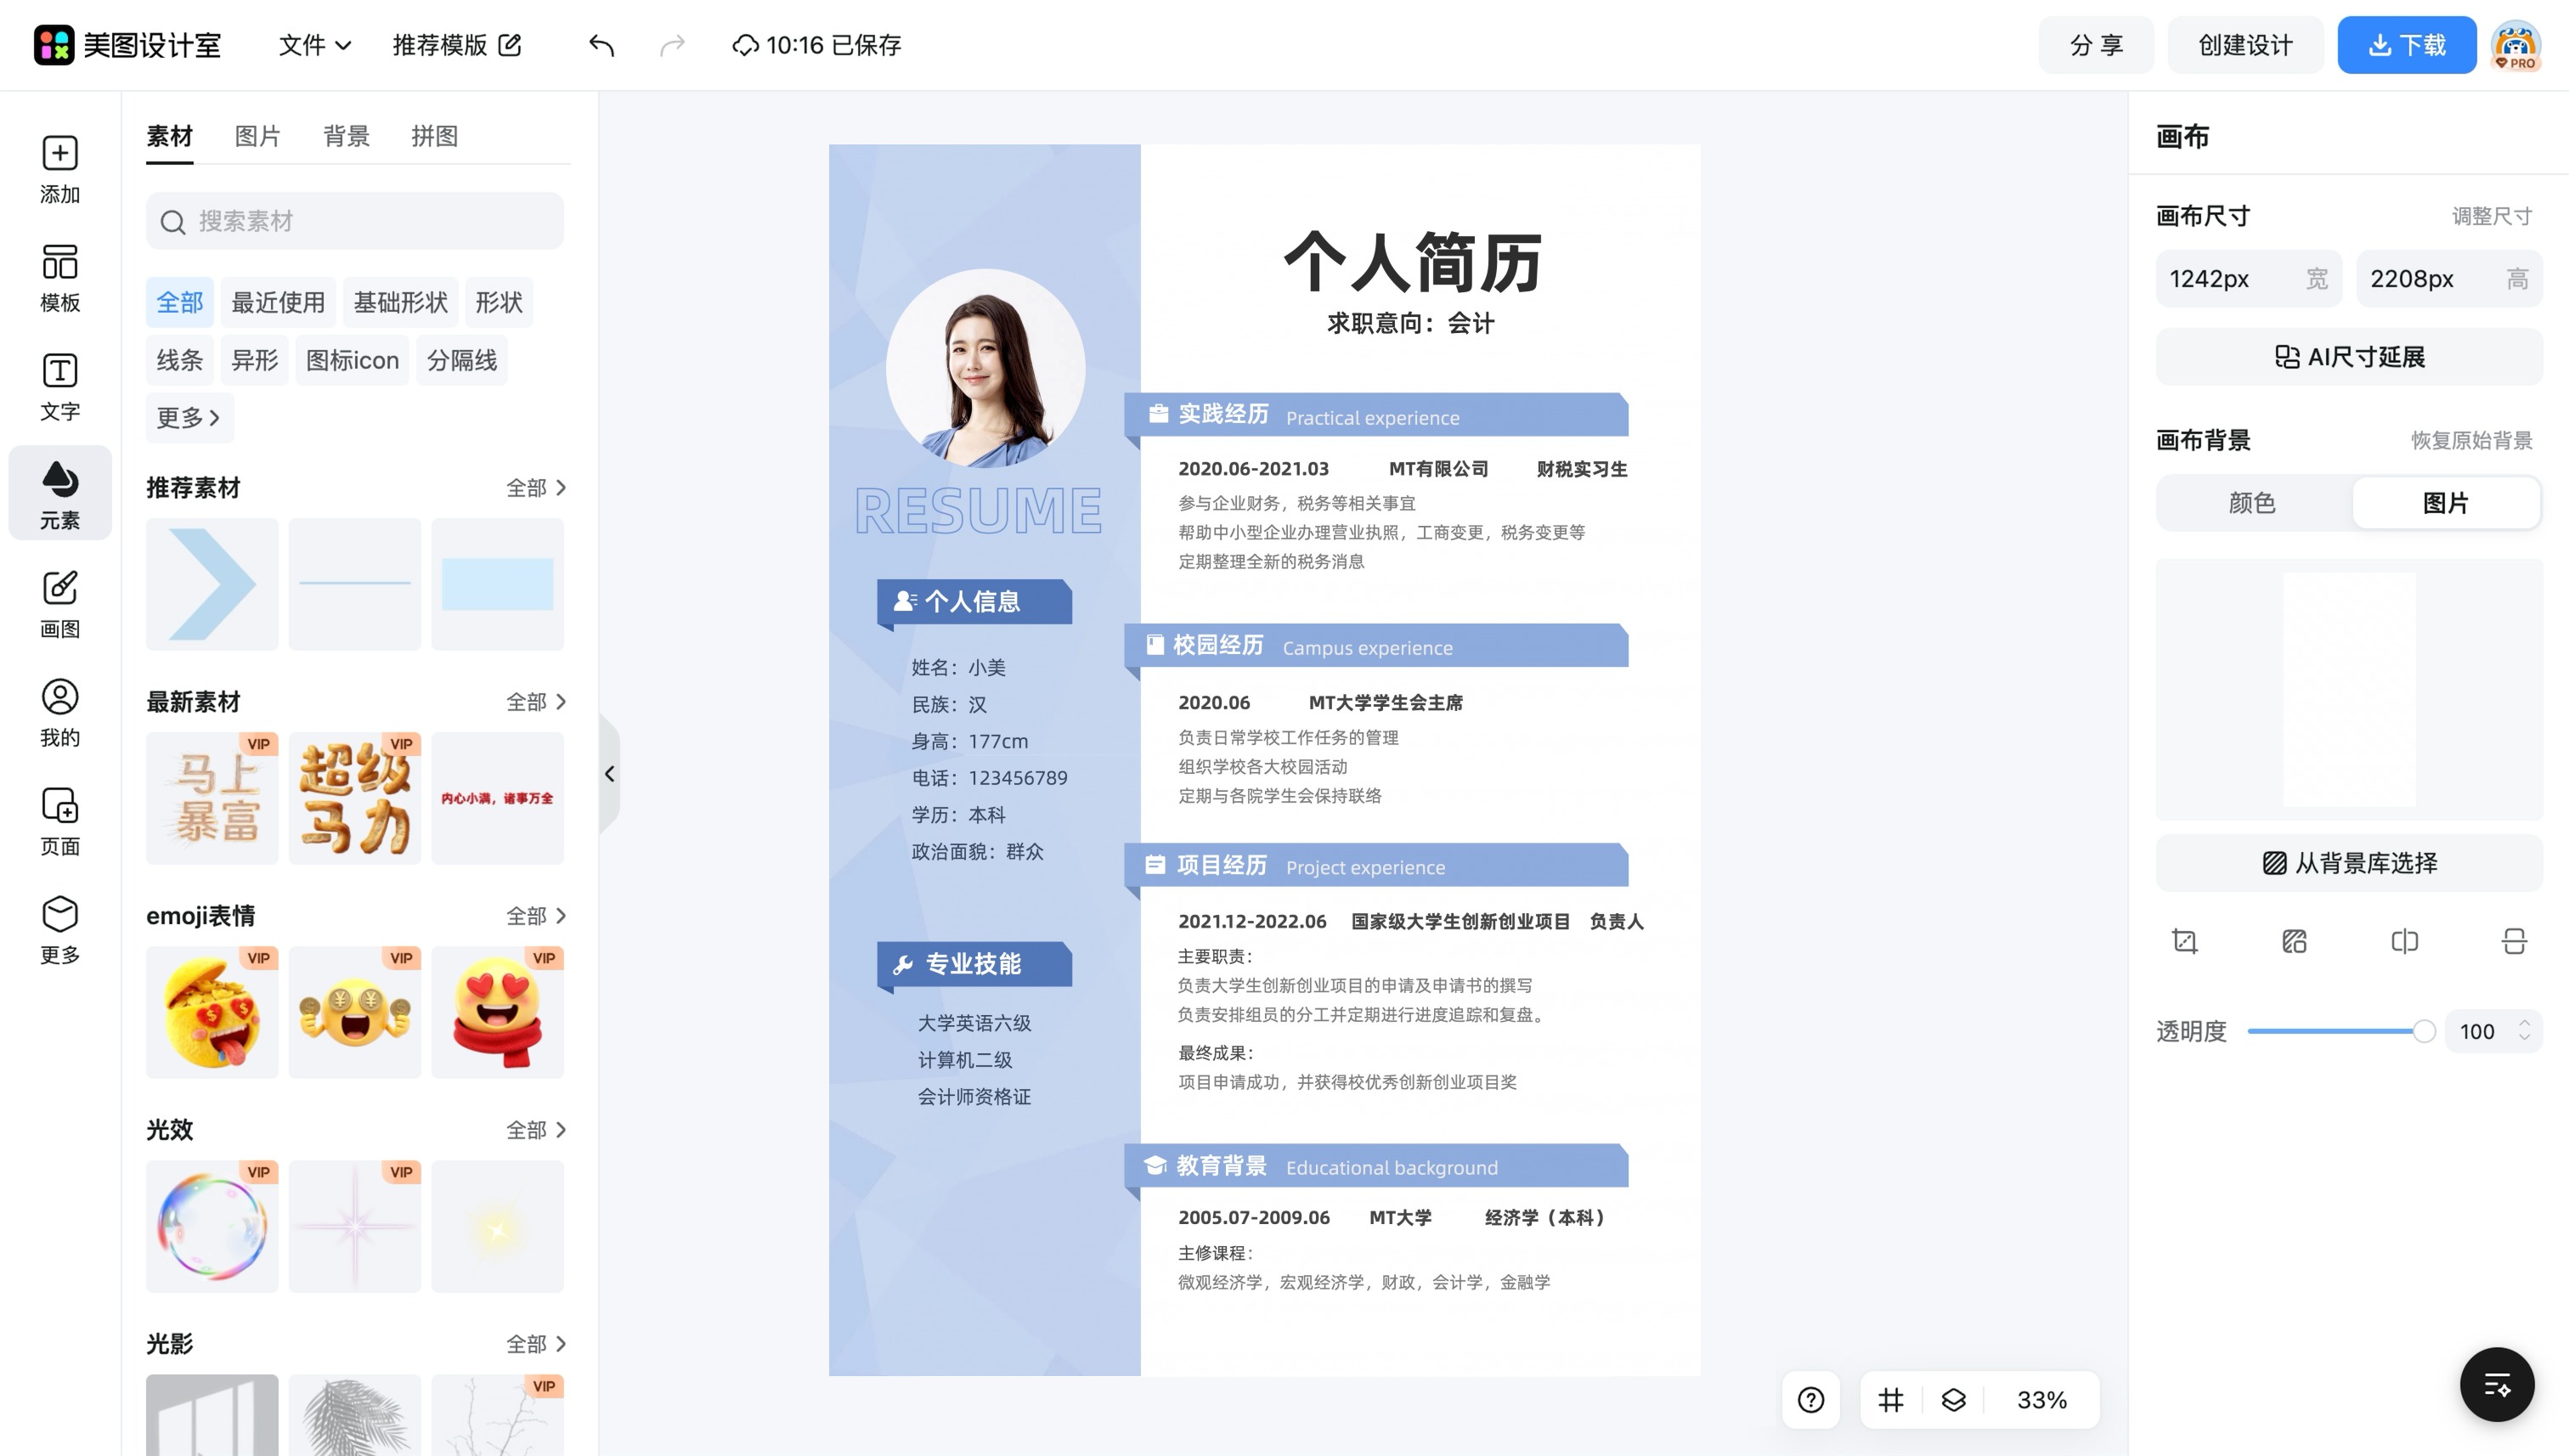Screen dimensions: 2569x1456
Task: Click the 恢复原始背景 link
Action: (2471, 440)
